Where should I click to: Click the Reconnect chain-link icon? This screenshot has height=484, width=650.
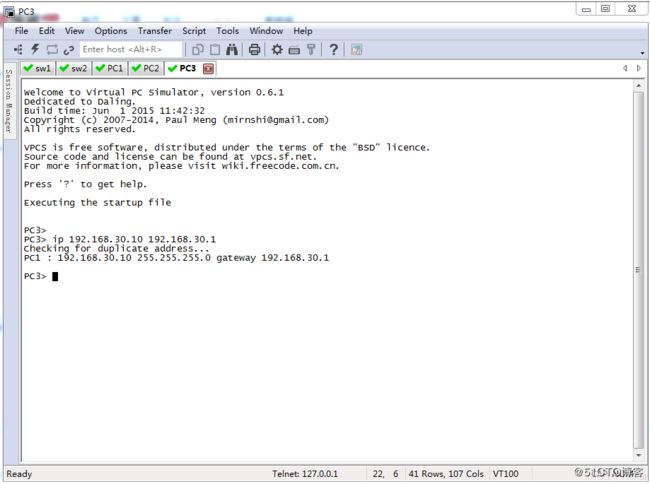(x=69, y=50)
